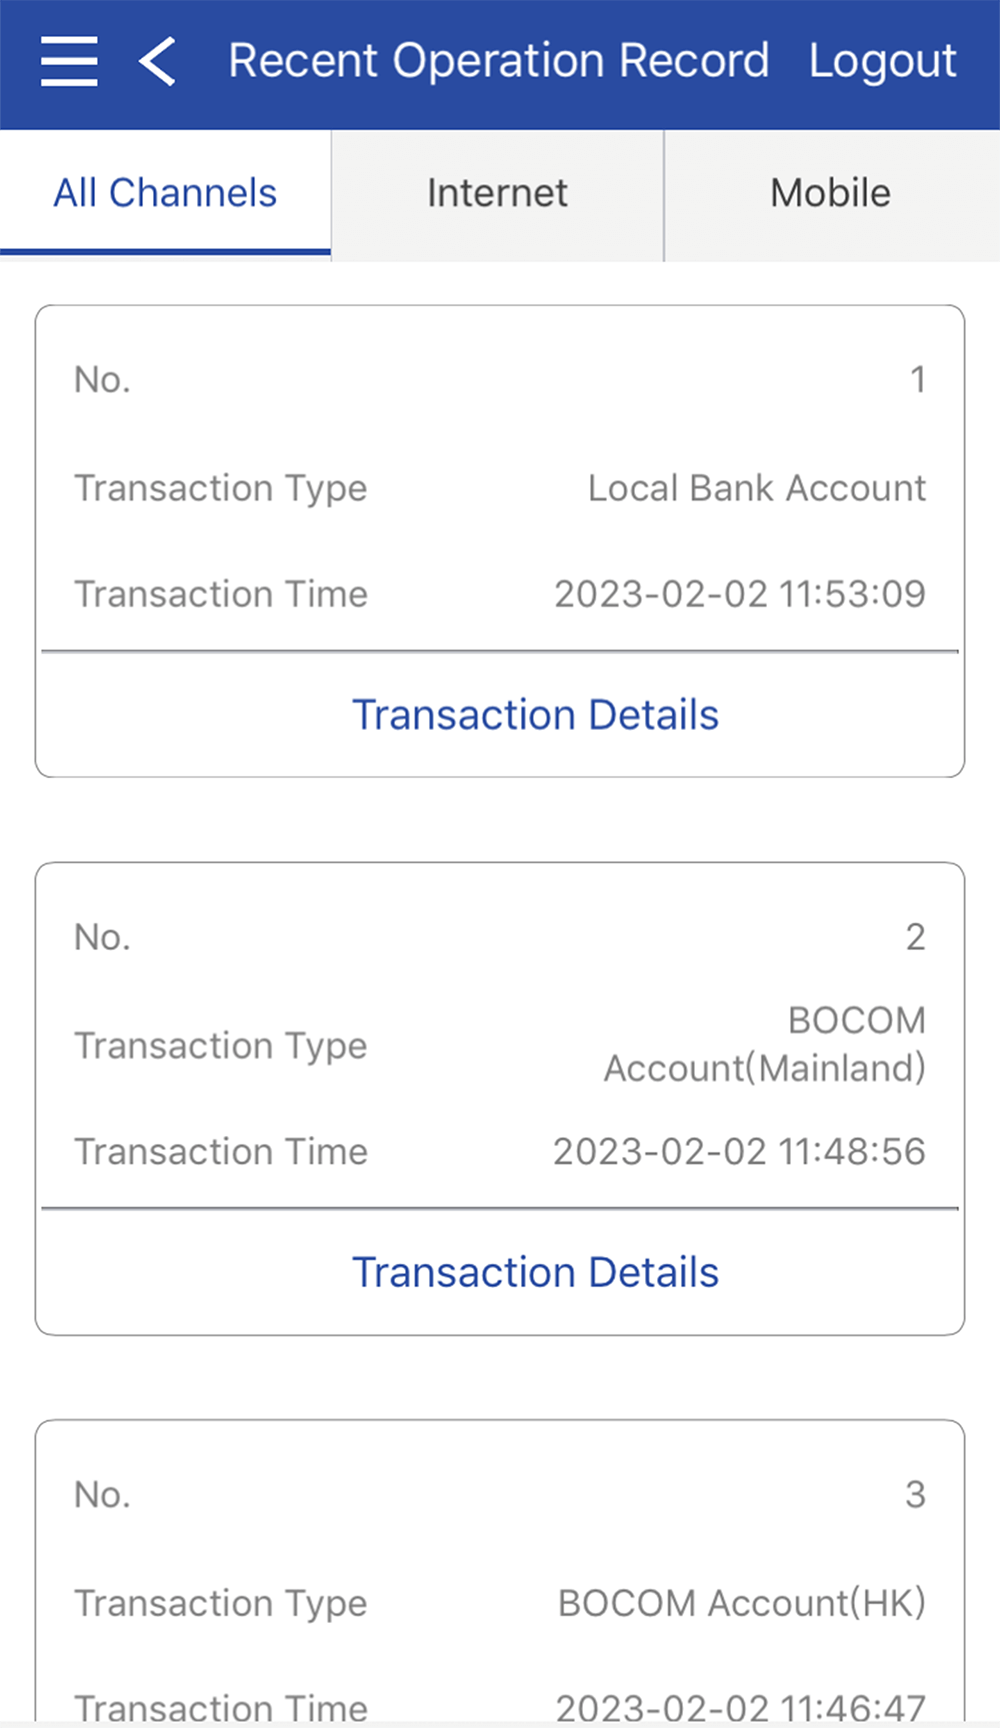Screen dimensions: 1000x1728
Task: Select the Local Bank Account transaction type
Action: click(756, 488)
